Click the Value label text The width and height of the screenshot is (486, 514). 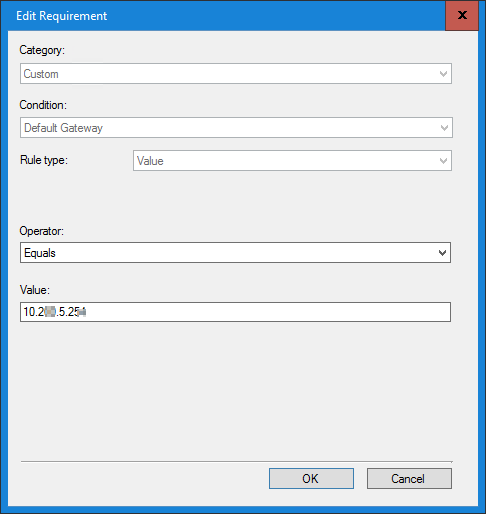tap(35, 290)
